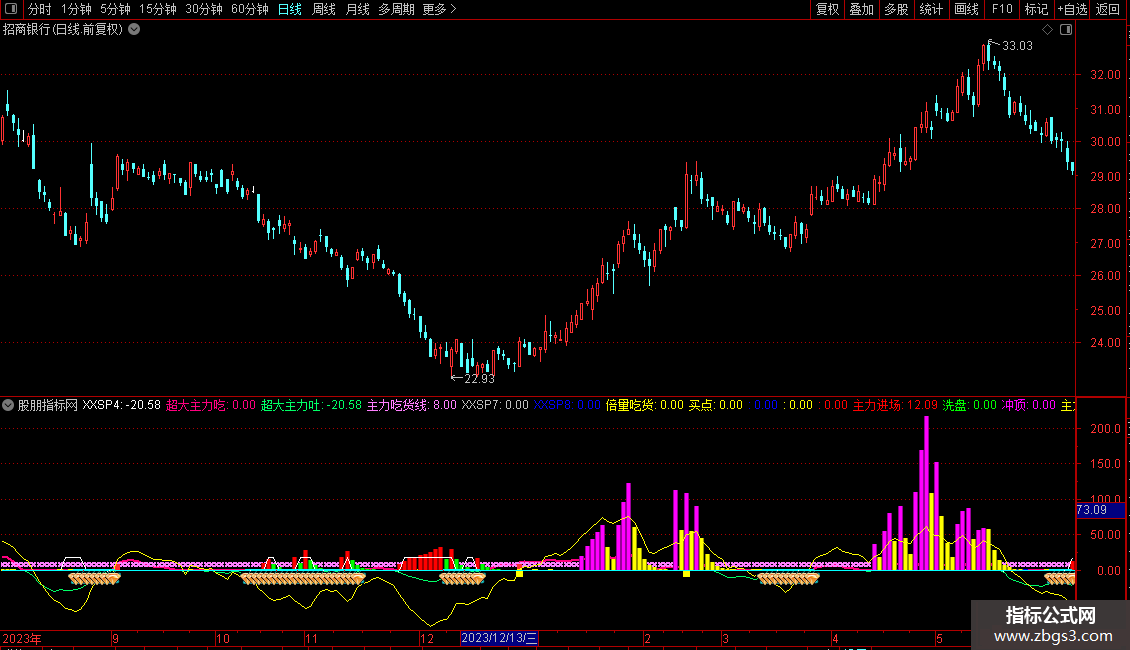Select the 月线 monthly period
The width and height of the screenshot is (1130, 650).
357,10
